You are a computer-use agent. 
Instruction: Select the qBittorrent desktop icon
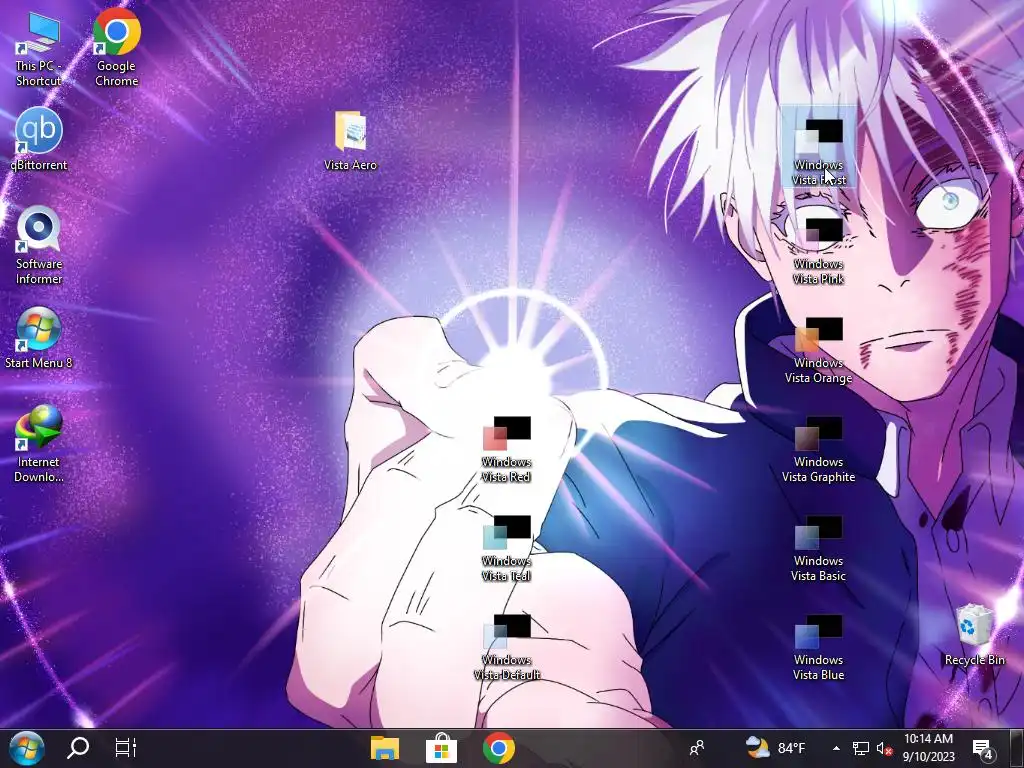pos(39,140)
